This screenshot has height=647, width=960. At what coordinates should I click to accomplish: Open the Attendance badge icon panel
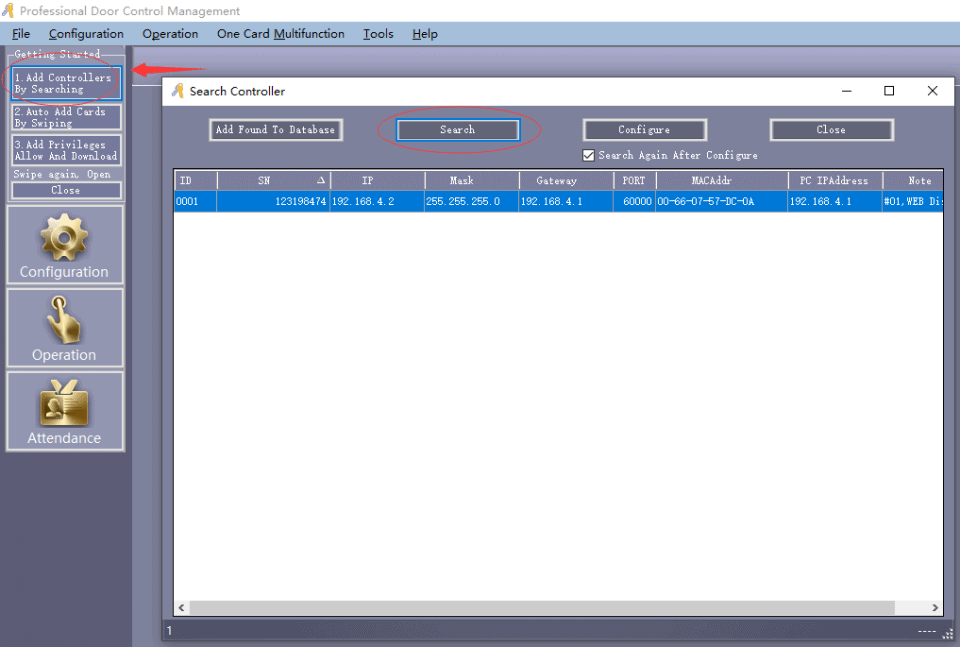point(65,411)
